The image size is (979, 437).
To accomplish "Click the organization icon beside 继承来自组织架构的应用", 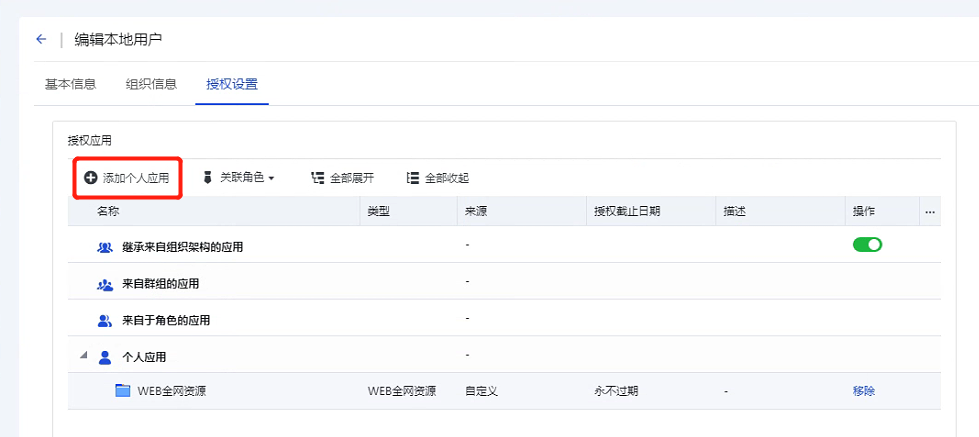I will coord(105,247).
